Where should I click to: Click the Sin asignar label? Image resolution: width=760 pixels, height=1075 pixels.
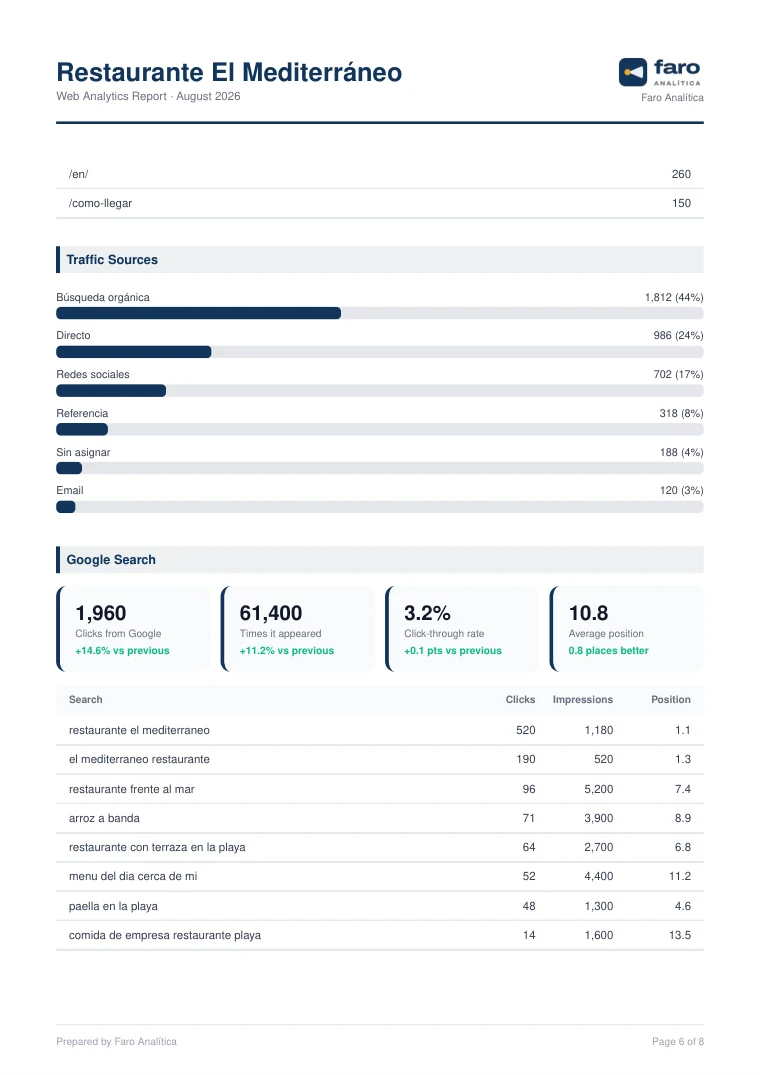point(83,452)
